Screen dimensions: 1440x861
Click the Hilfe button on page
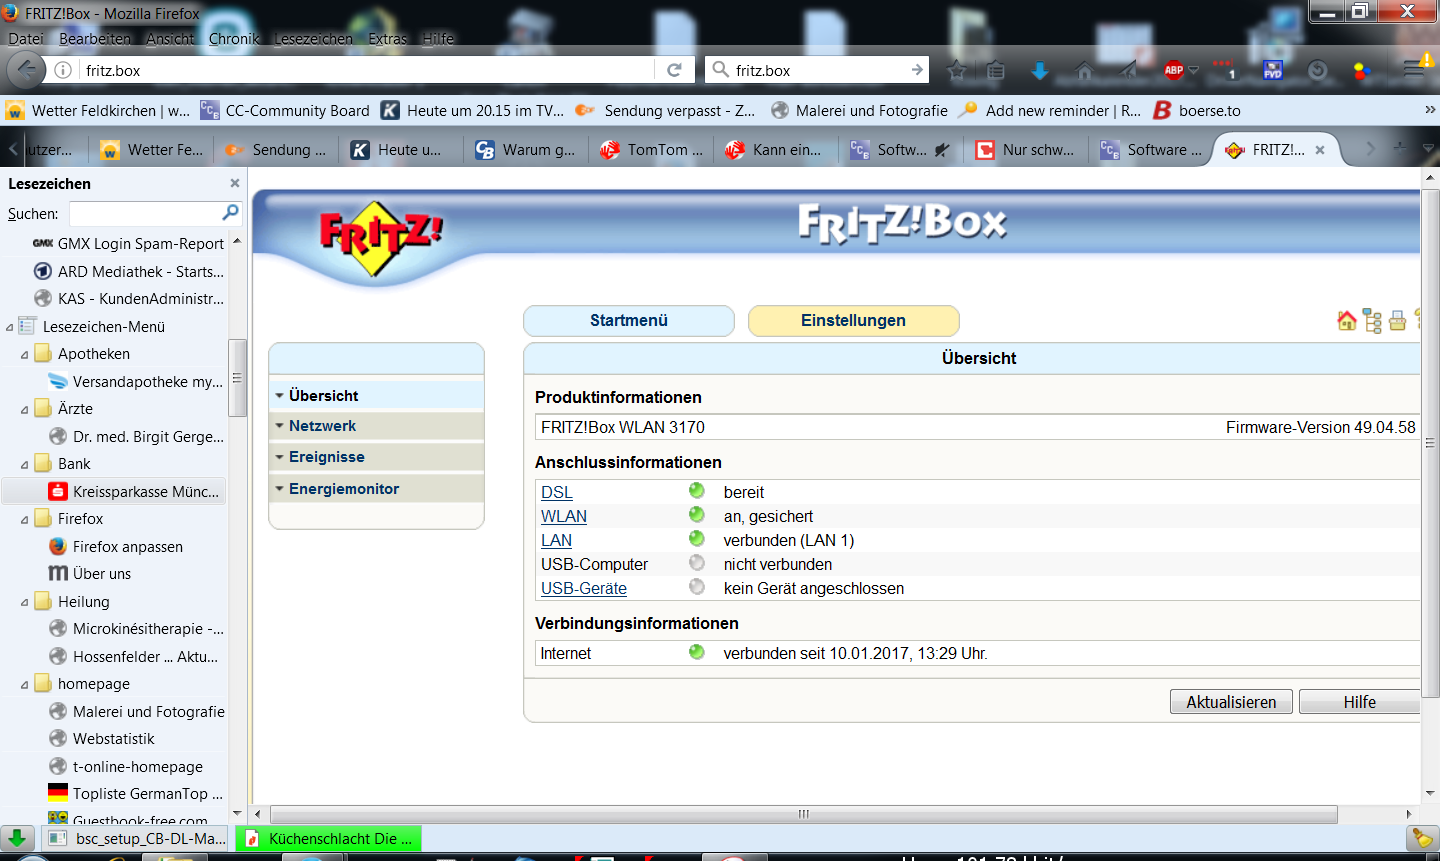click(x=1359, y=702)
